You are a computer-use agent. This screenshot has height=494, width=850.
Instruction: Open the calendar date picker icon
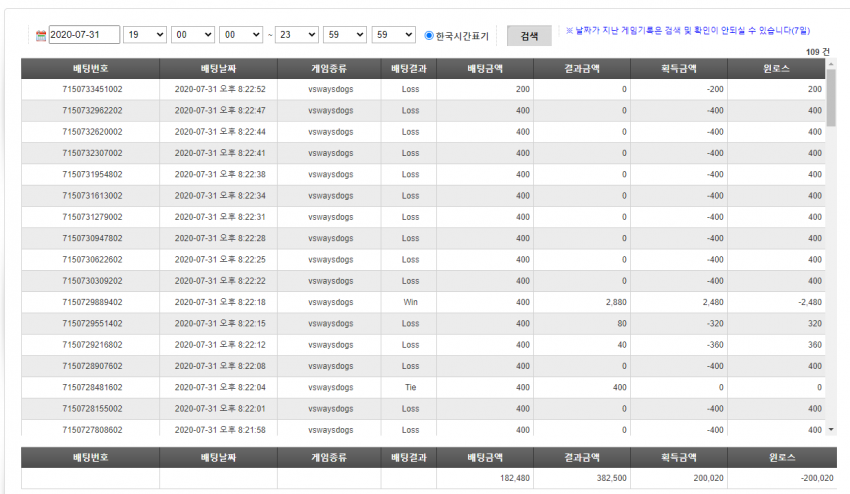41,36
